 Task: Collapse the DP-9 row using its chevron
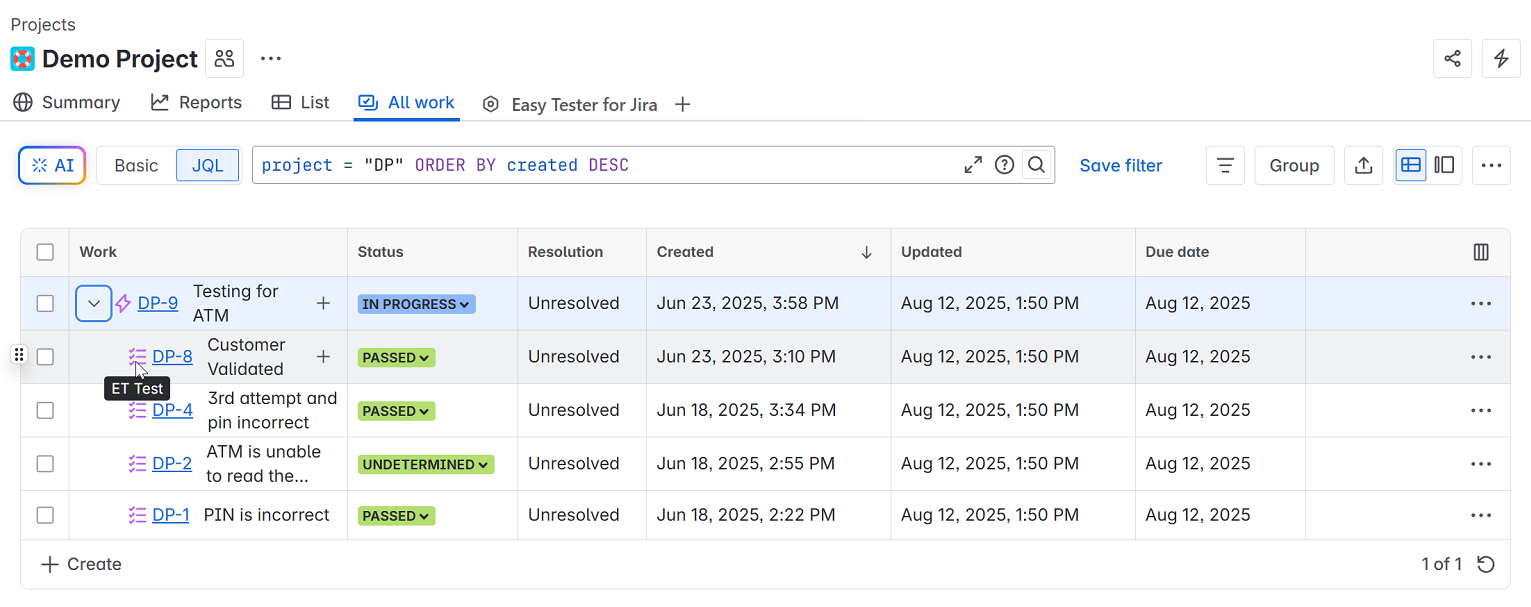[93, 302]
